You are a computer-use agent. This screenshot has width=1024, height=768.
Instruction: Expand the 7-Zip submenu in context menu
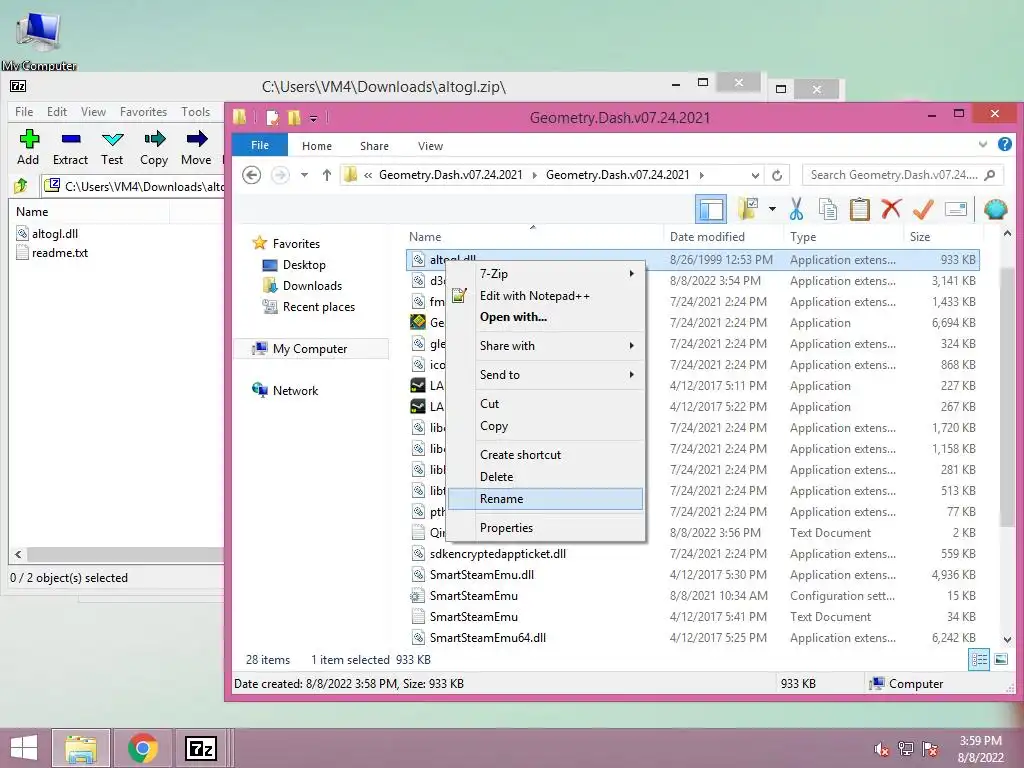632,274
